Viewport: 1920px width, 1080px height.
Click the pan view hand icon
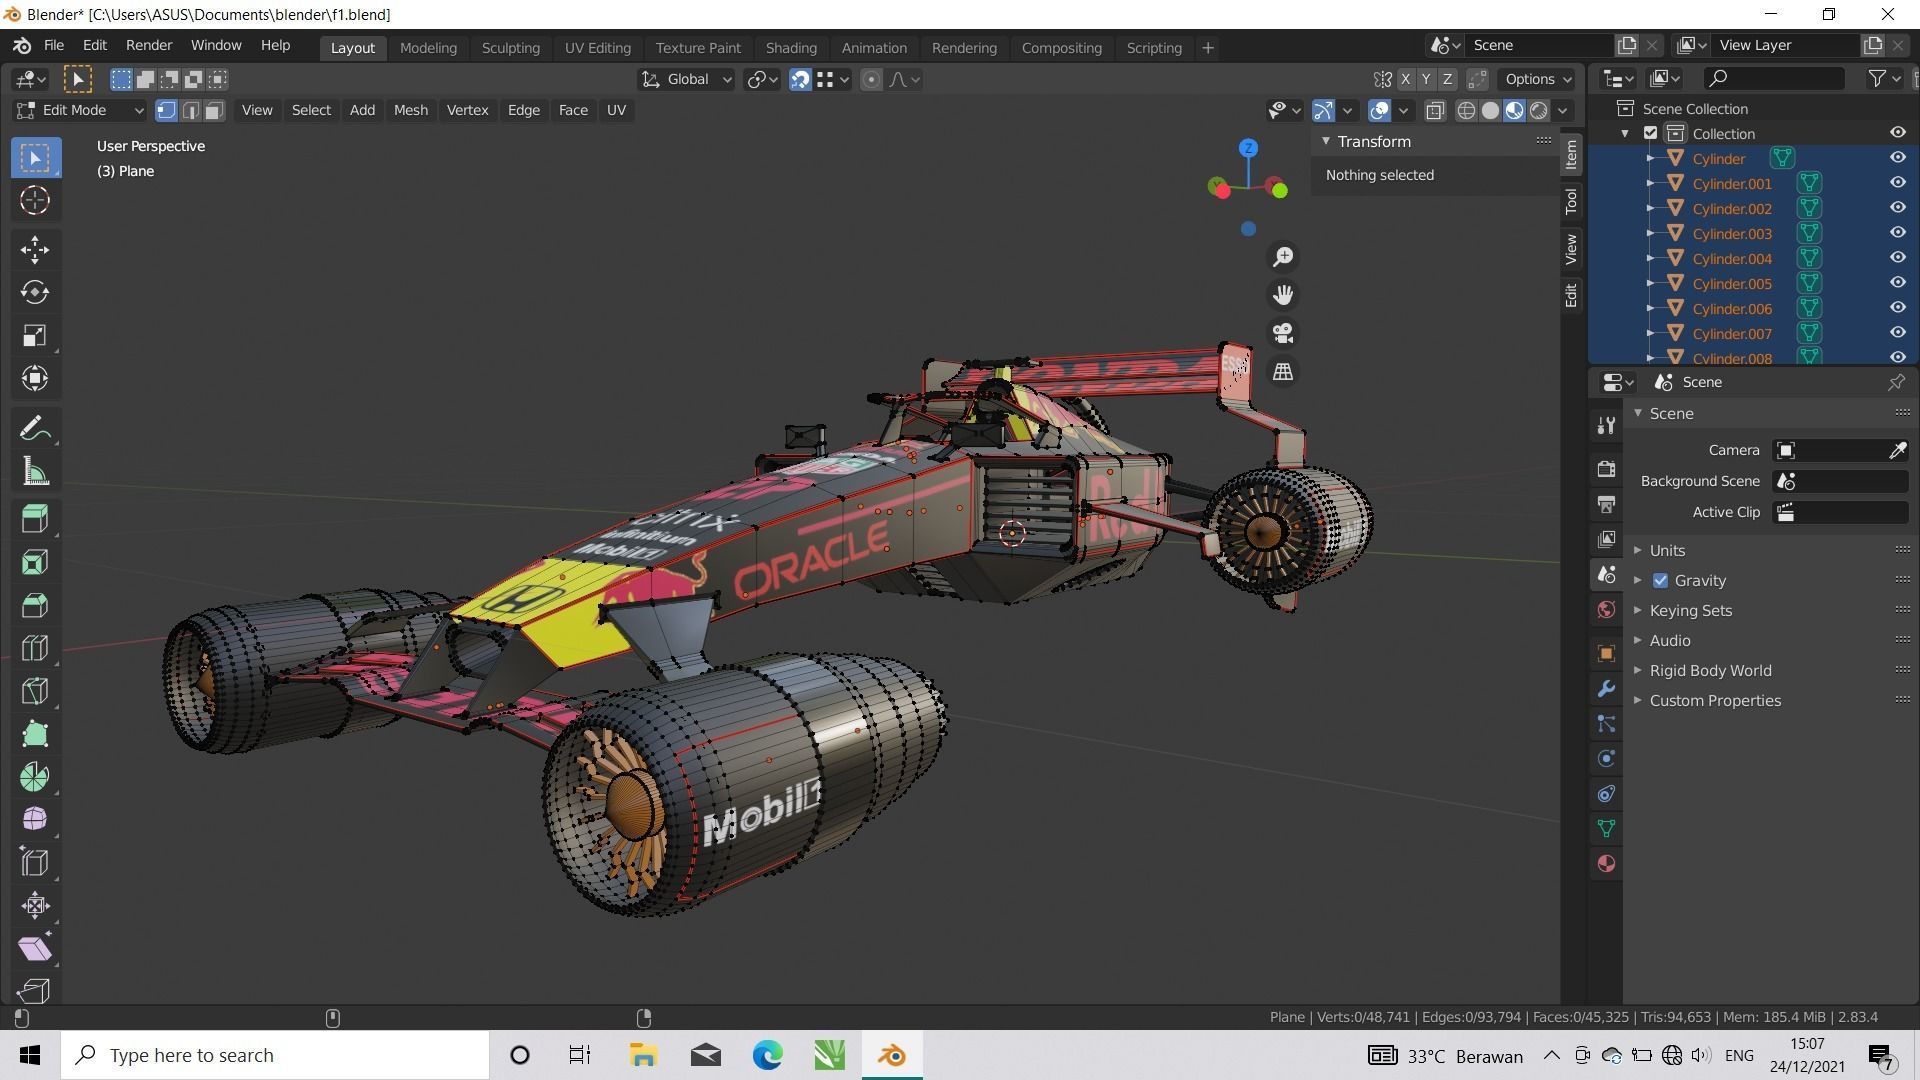(1283, 295)
